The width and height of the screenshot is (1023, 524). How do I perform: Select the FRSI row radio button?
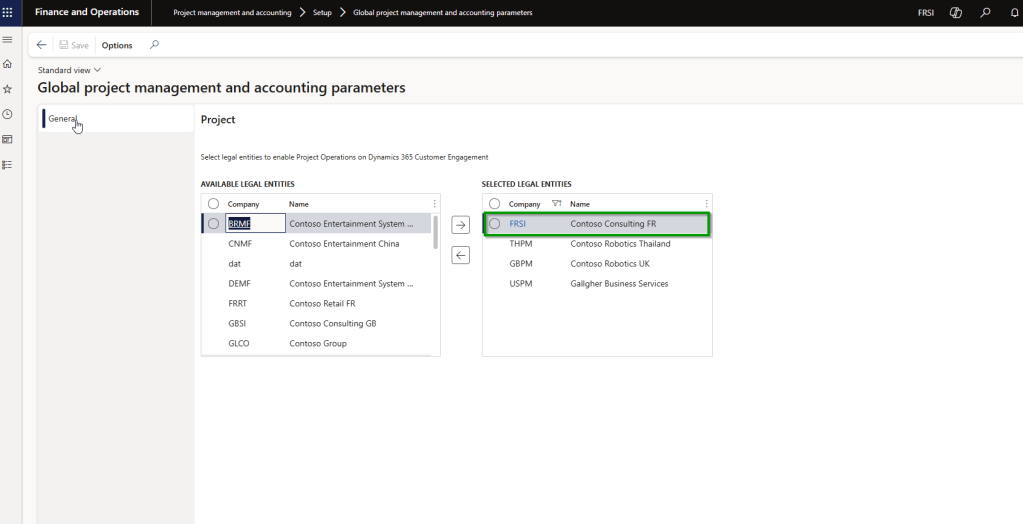click(x=494, y=224)
